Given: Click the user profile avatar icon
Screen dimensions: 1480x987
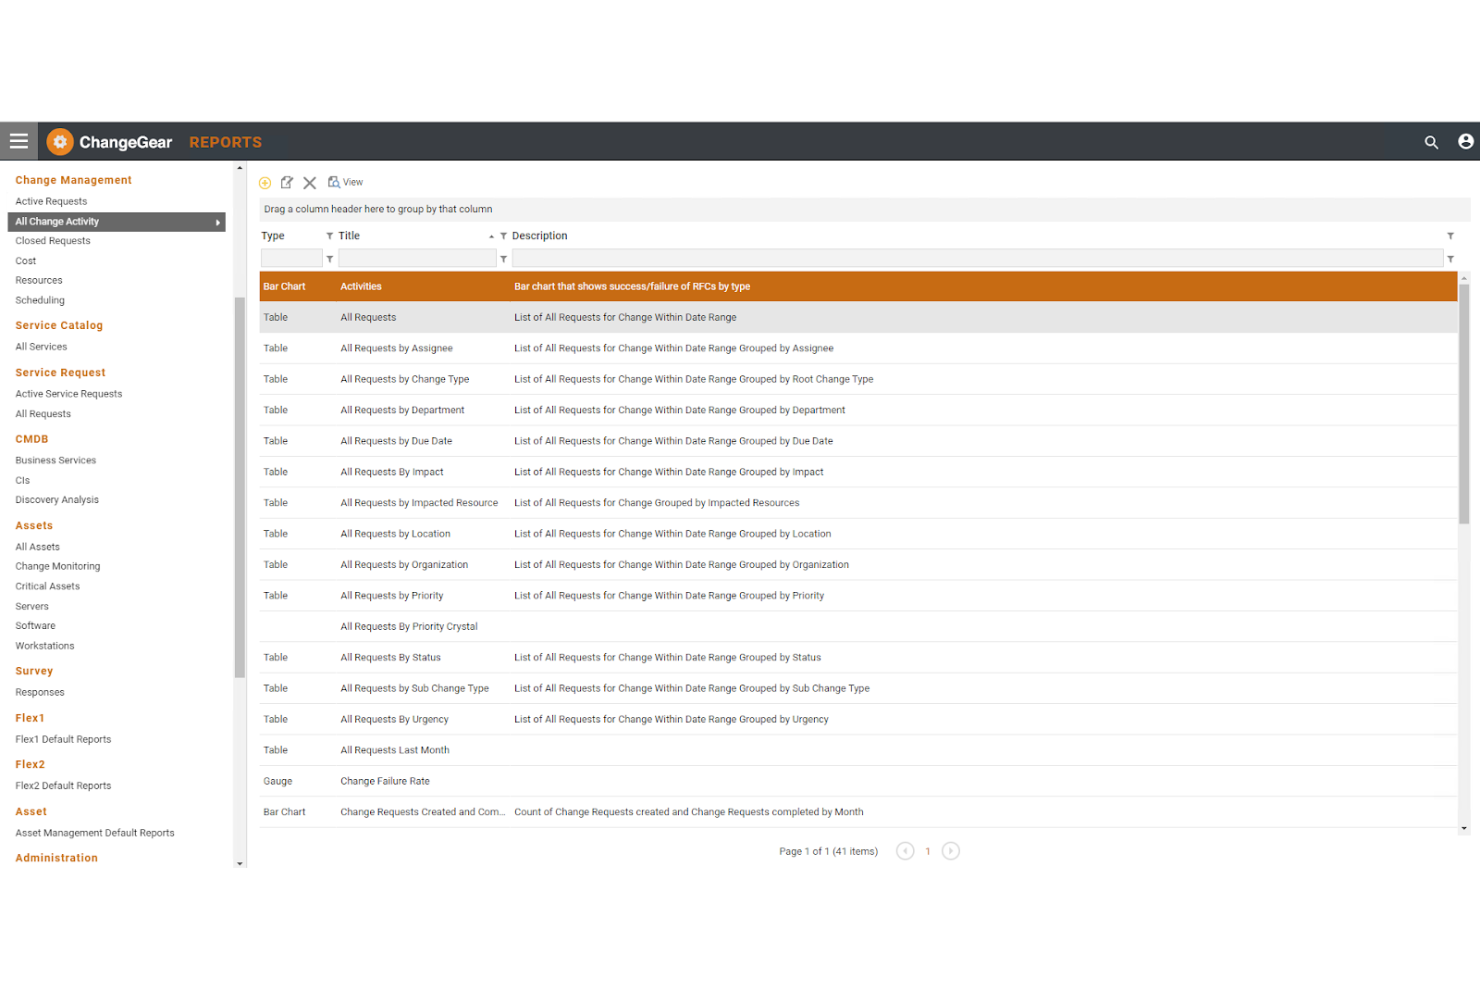Looking at the screenshot, I should 1465,141.
